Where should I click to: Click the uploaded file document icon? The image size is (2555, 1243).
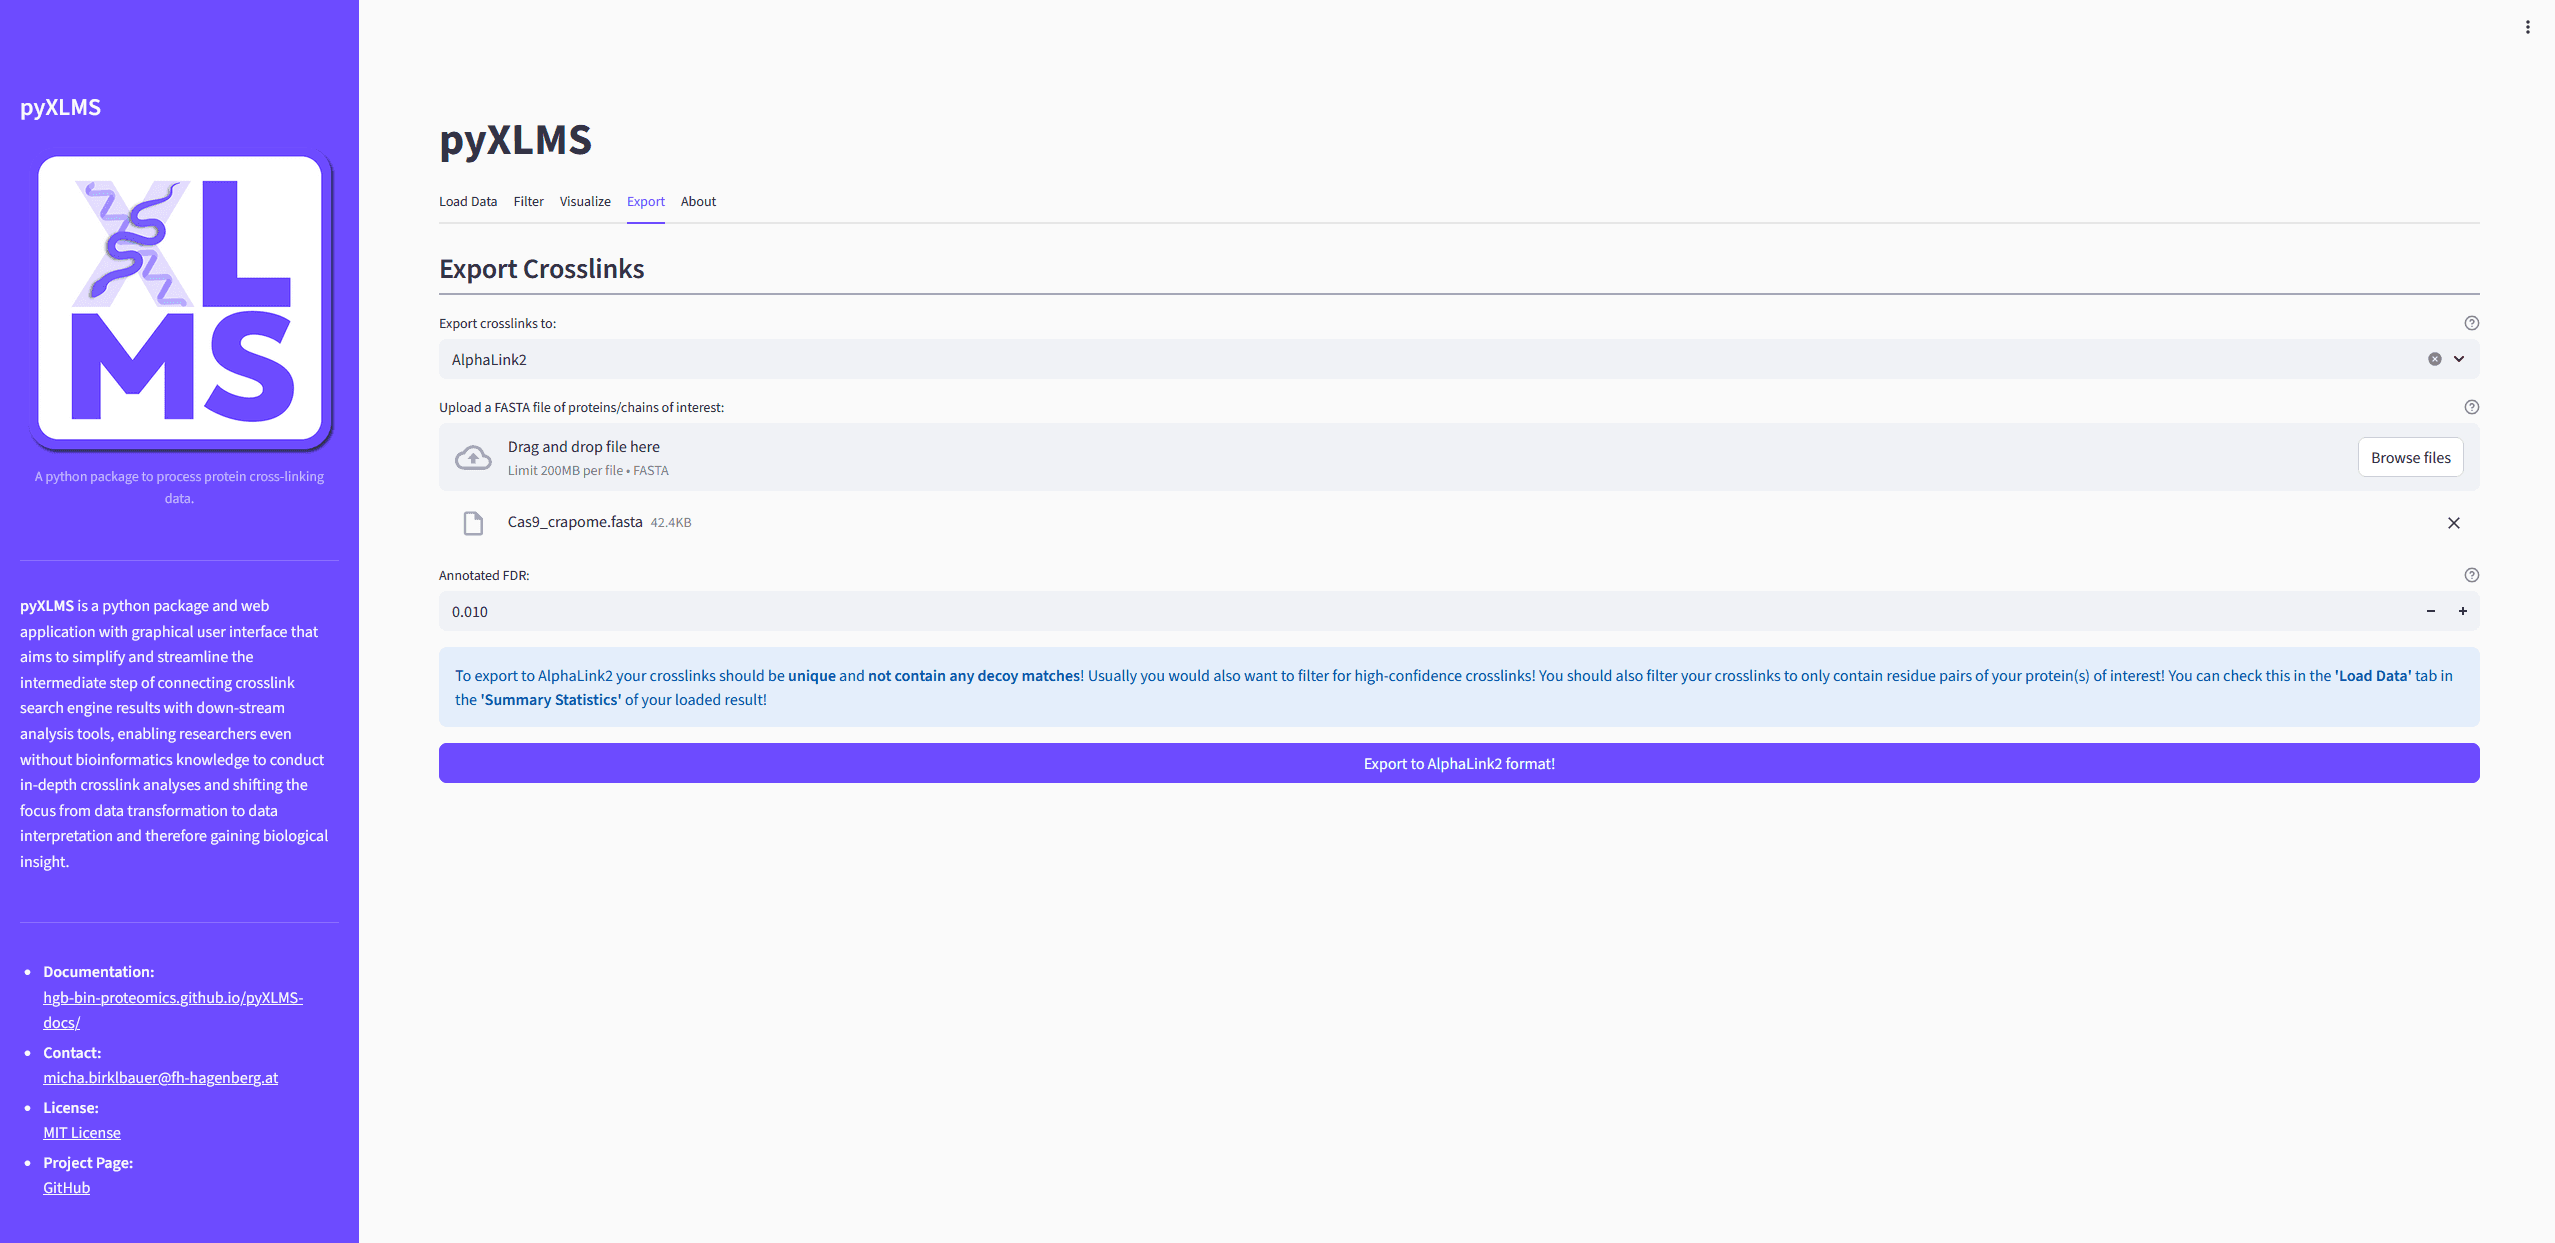[x=473, y=523]
